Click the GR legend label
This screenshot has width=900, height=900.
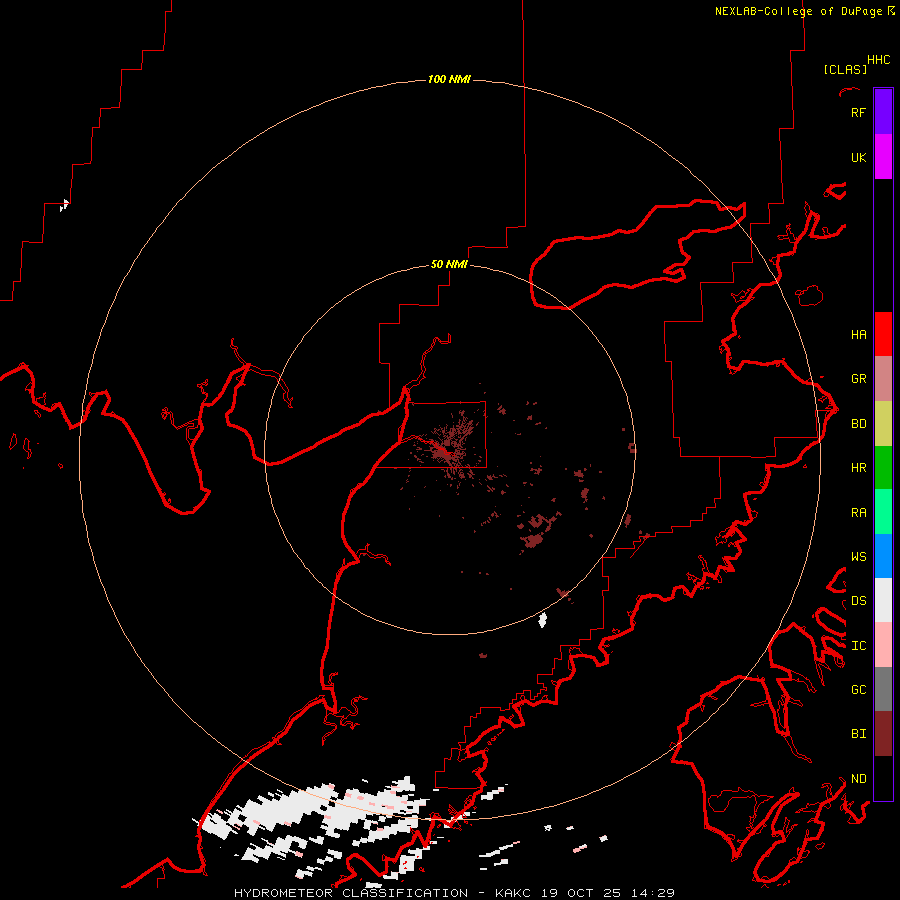(858, 379)
